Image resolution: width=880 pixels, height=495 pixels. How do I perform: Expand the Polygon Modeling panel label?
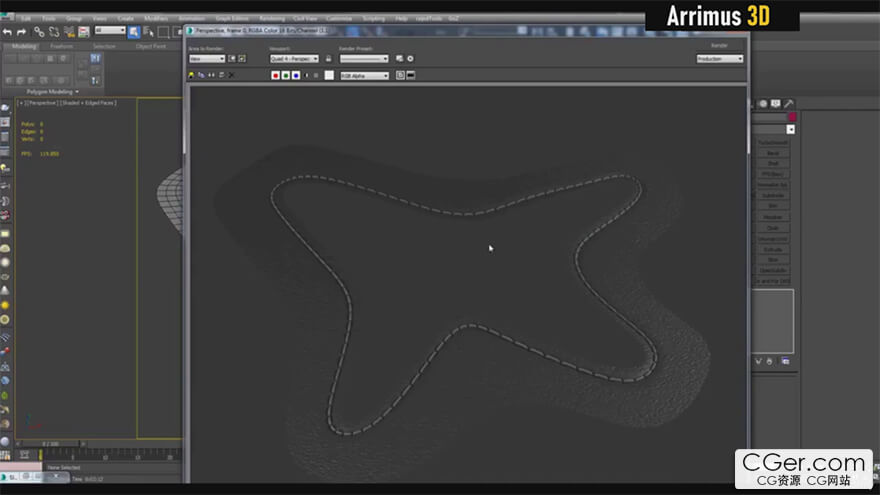click(x=50, y=91)
